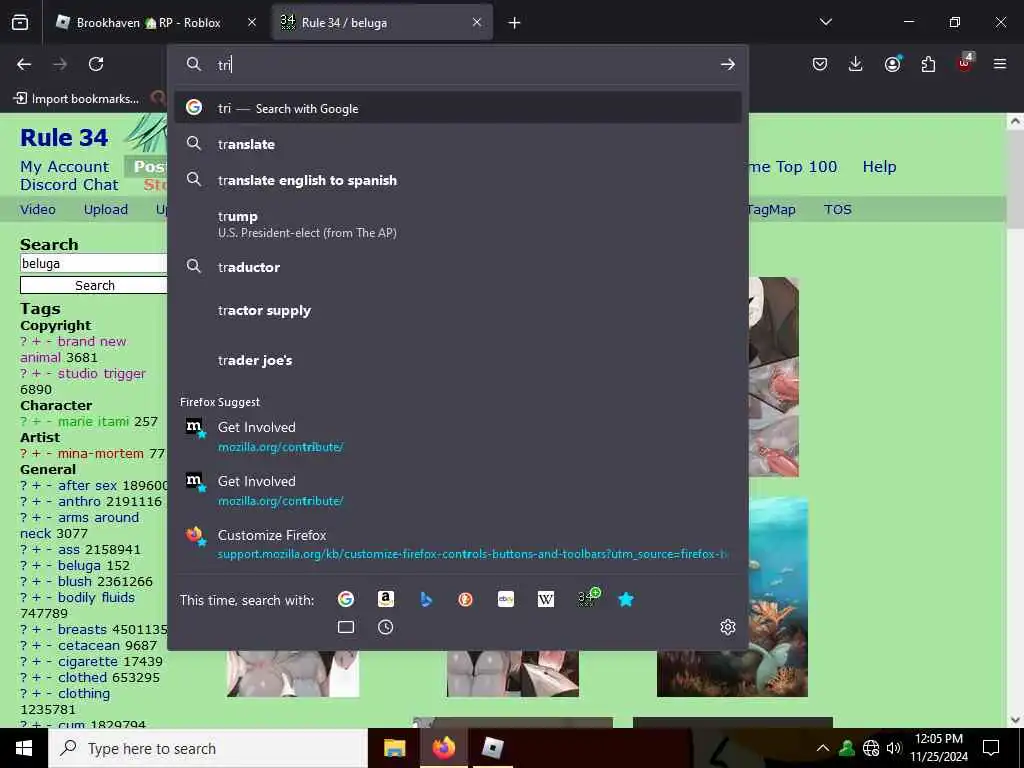The image size is (1024, 768).
Task: Click the Upload submenu link
Action: (x=106, y=210)
